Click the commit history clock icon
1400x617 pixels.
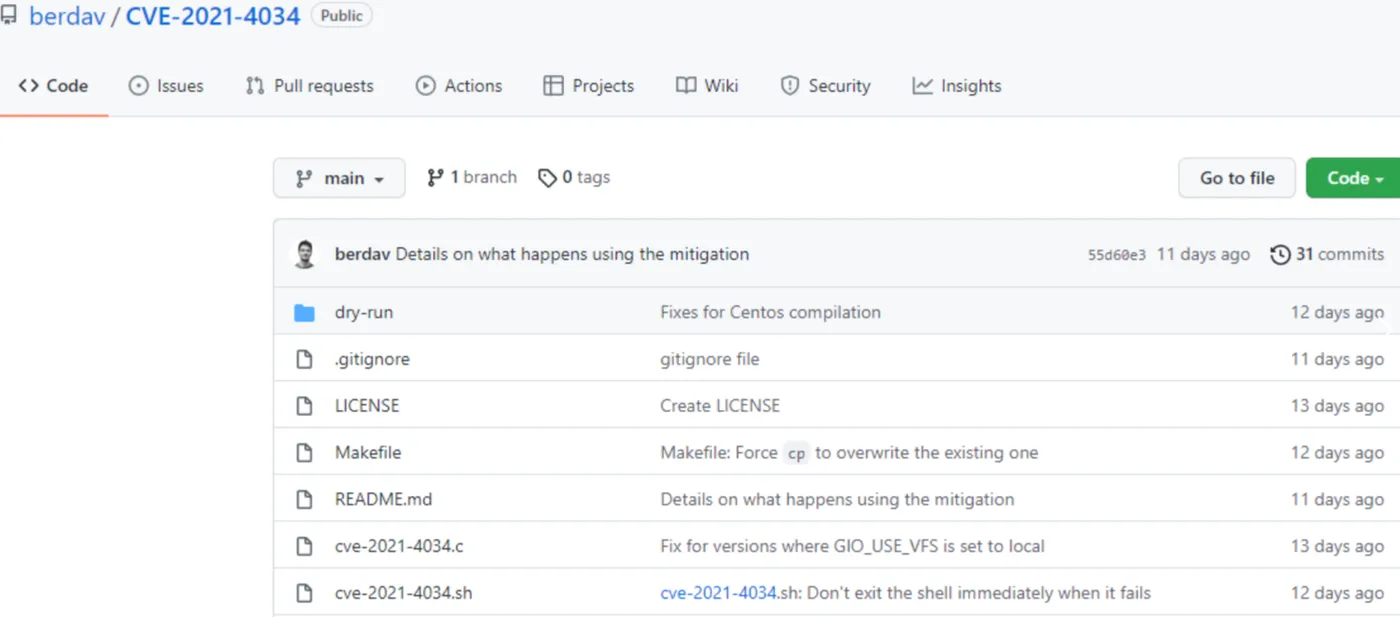pos(1280,255)
